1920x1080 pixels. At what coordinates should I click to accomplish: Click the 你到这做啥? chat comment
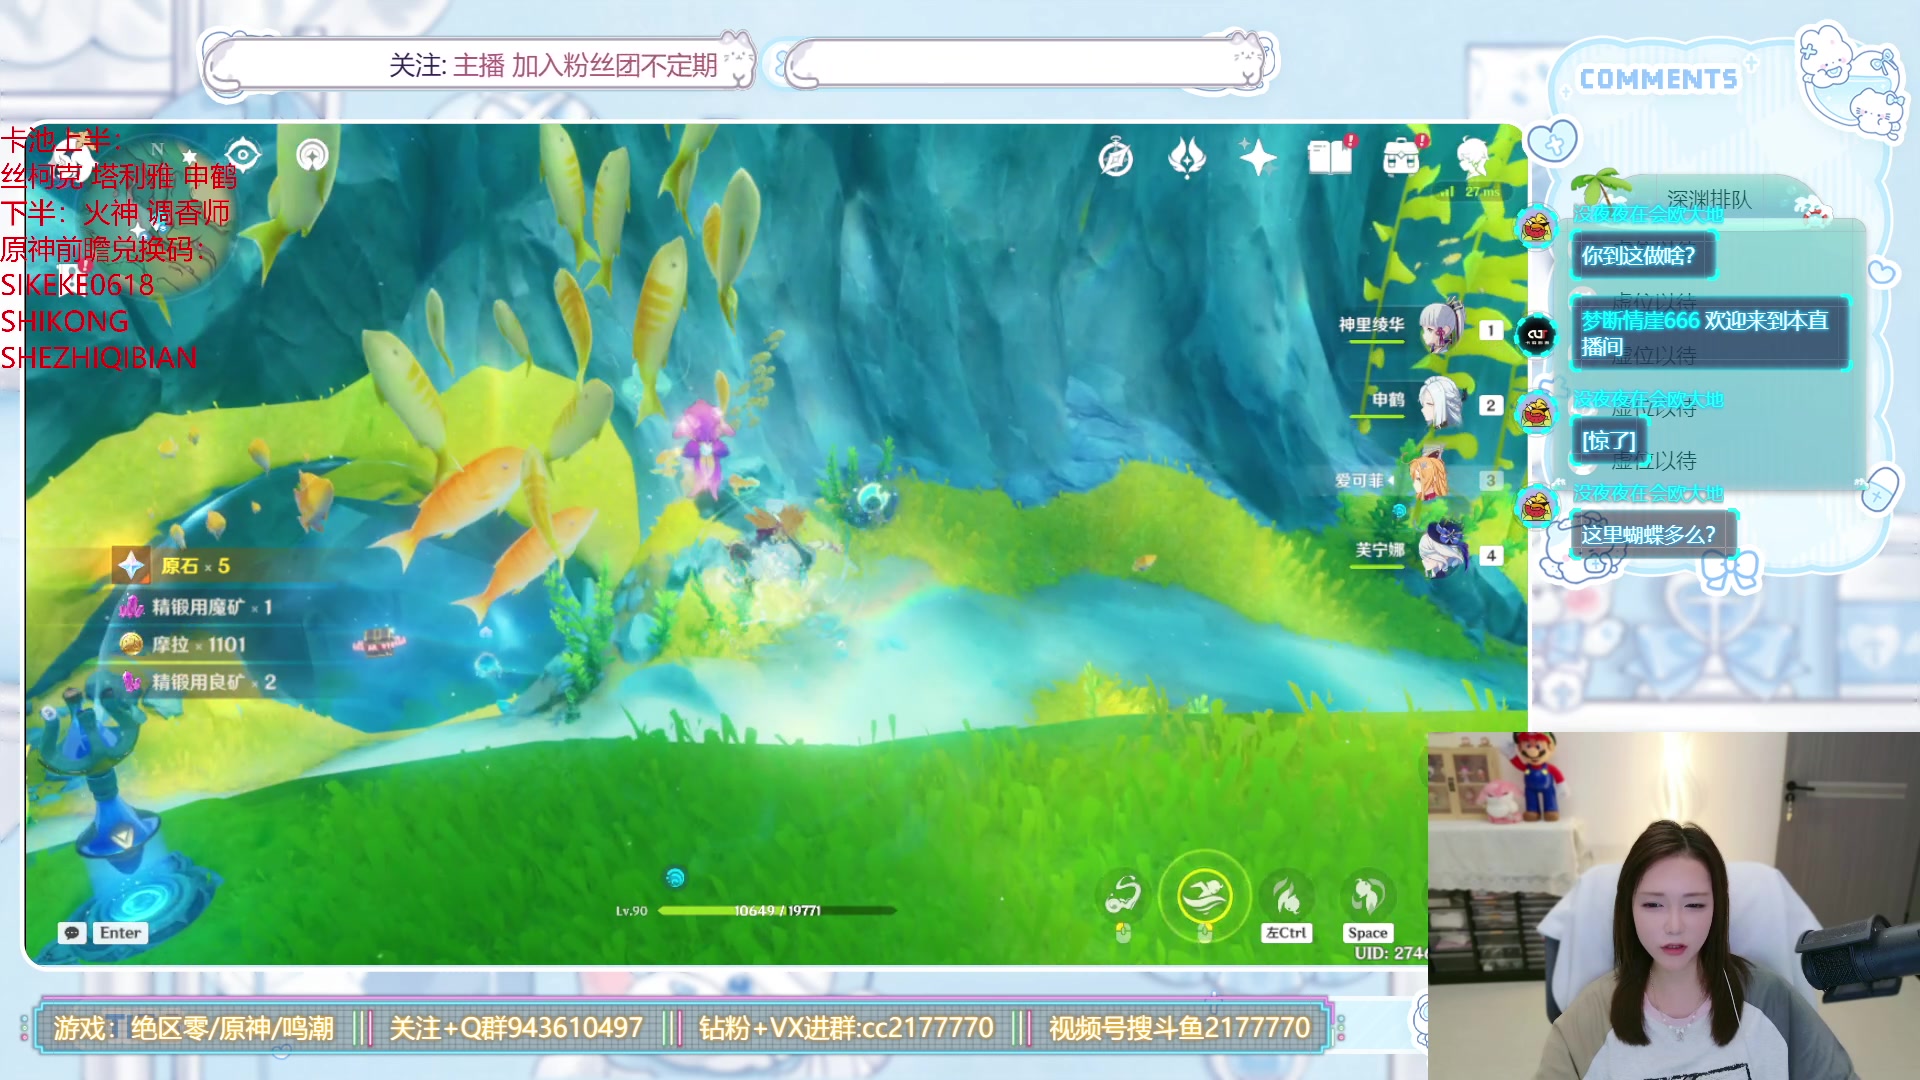1644,256
